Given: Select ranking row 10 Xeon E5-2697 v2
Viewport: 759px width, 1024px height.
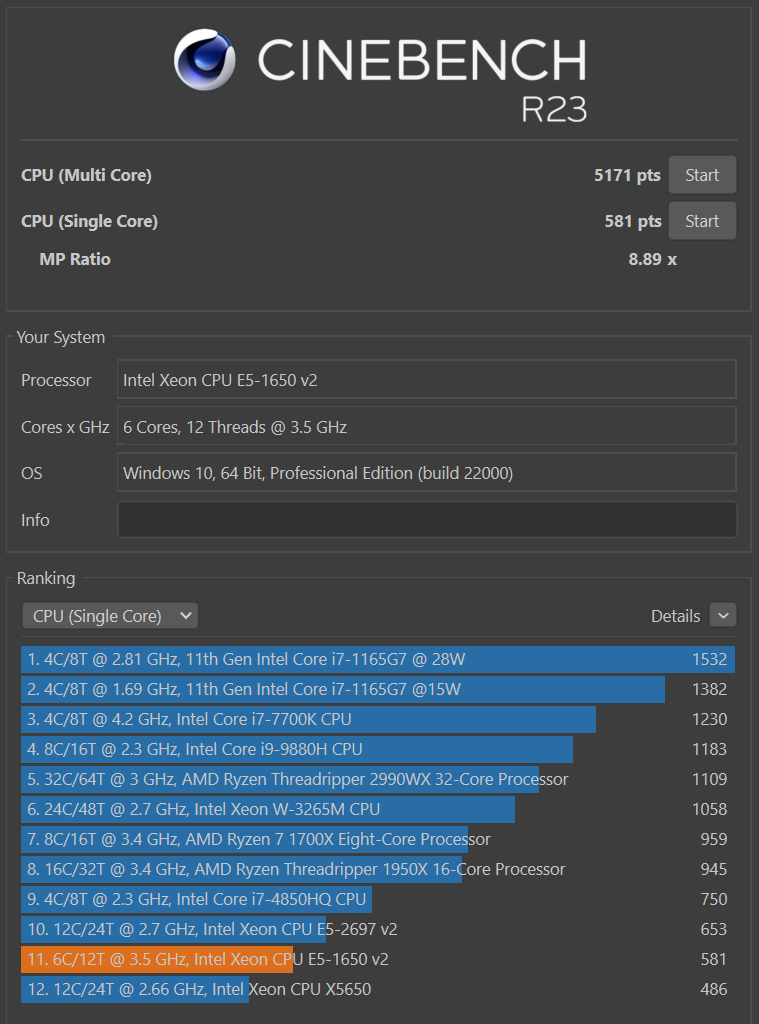Looking at the screenshot, I should point(378,930).
